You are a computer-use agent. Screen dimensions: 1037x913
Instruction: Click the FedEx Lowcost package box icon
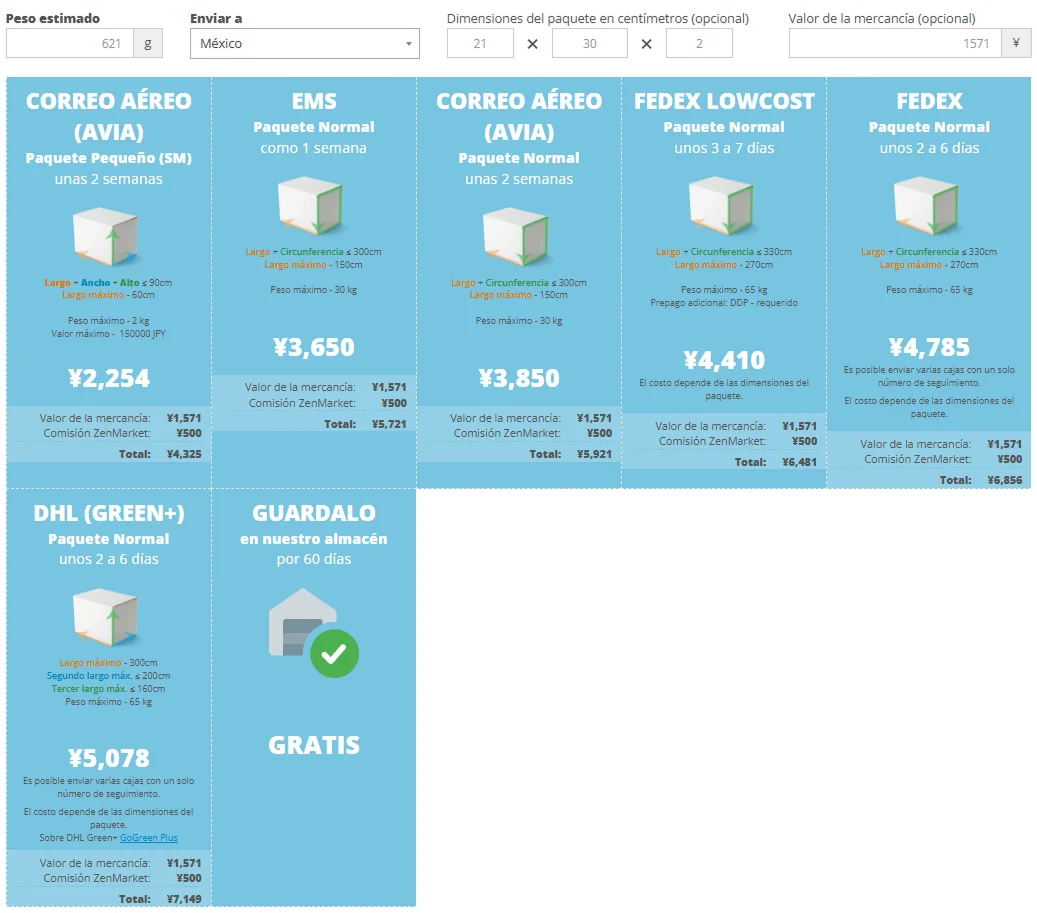coord(721,205)
